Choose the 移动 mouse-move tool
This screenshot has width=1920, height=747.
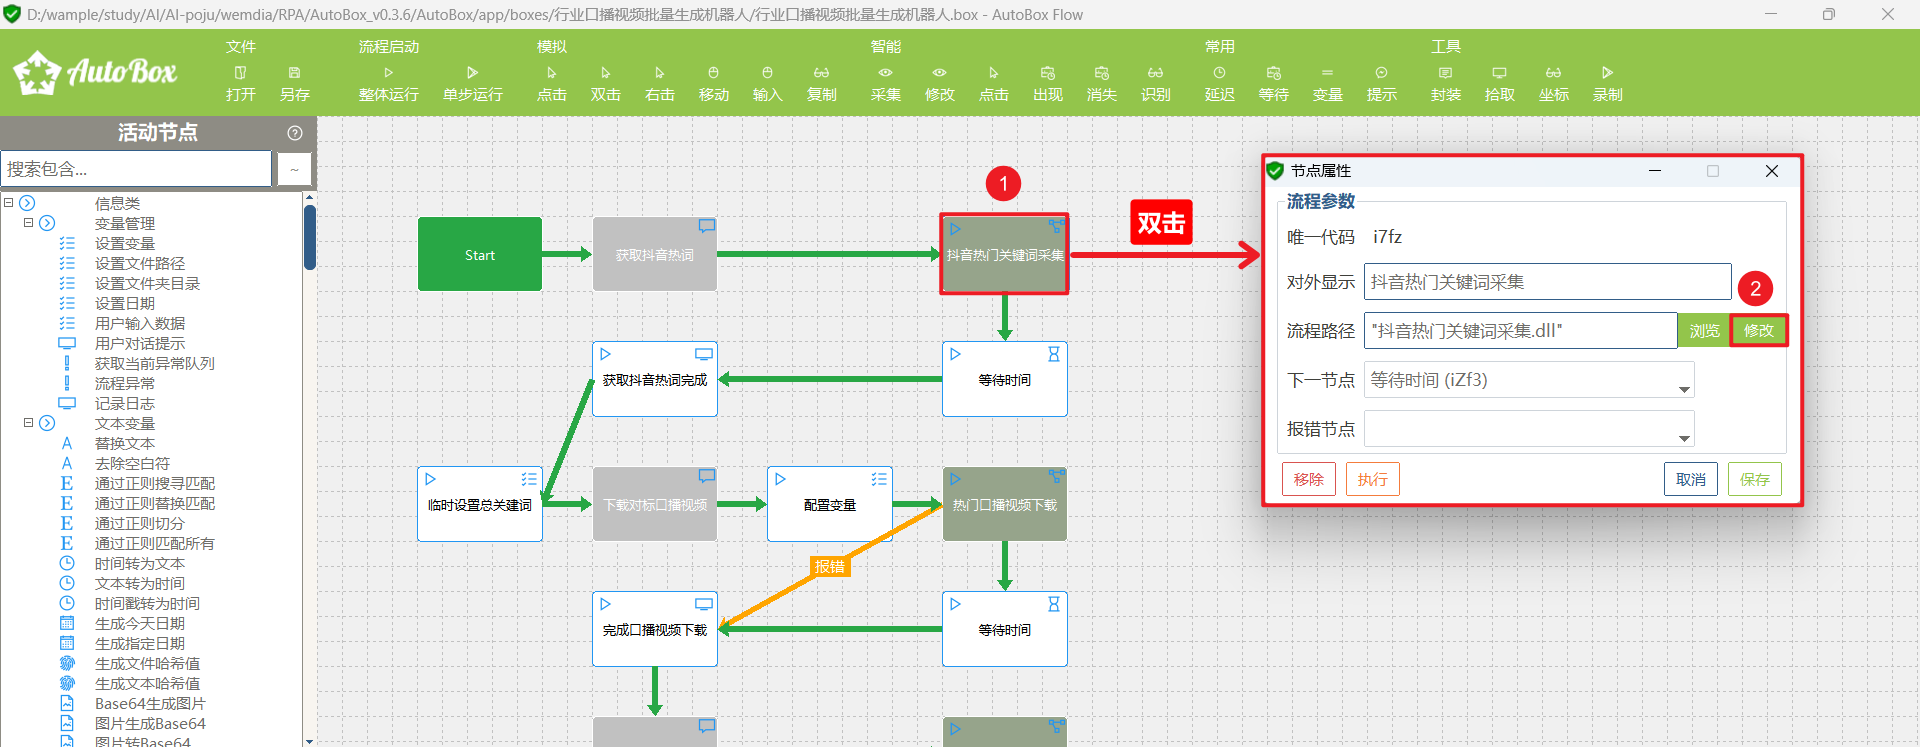pos(713,83)
